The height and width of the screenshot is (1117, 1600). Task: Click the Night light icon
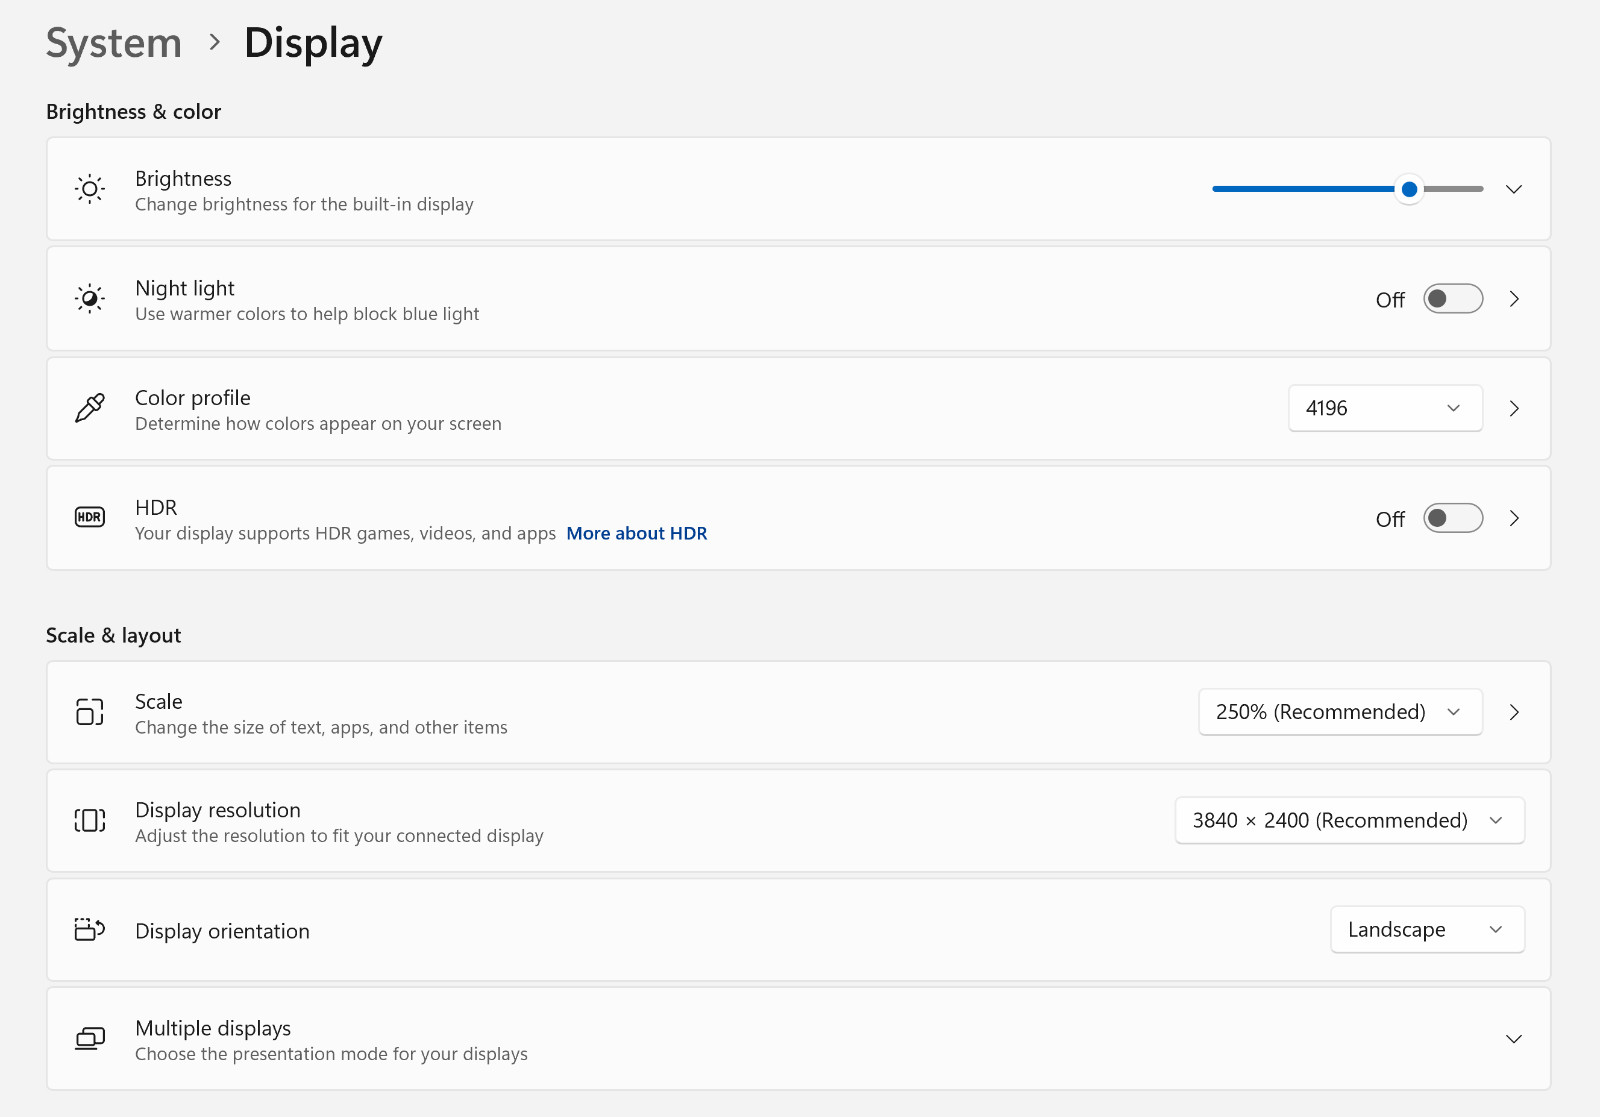pos(90,298)
